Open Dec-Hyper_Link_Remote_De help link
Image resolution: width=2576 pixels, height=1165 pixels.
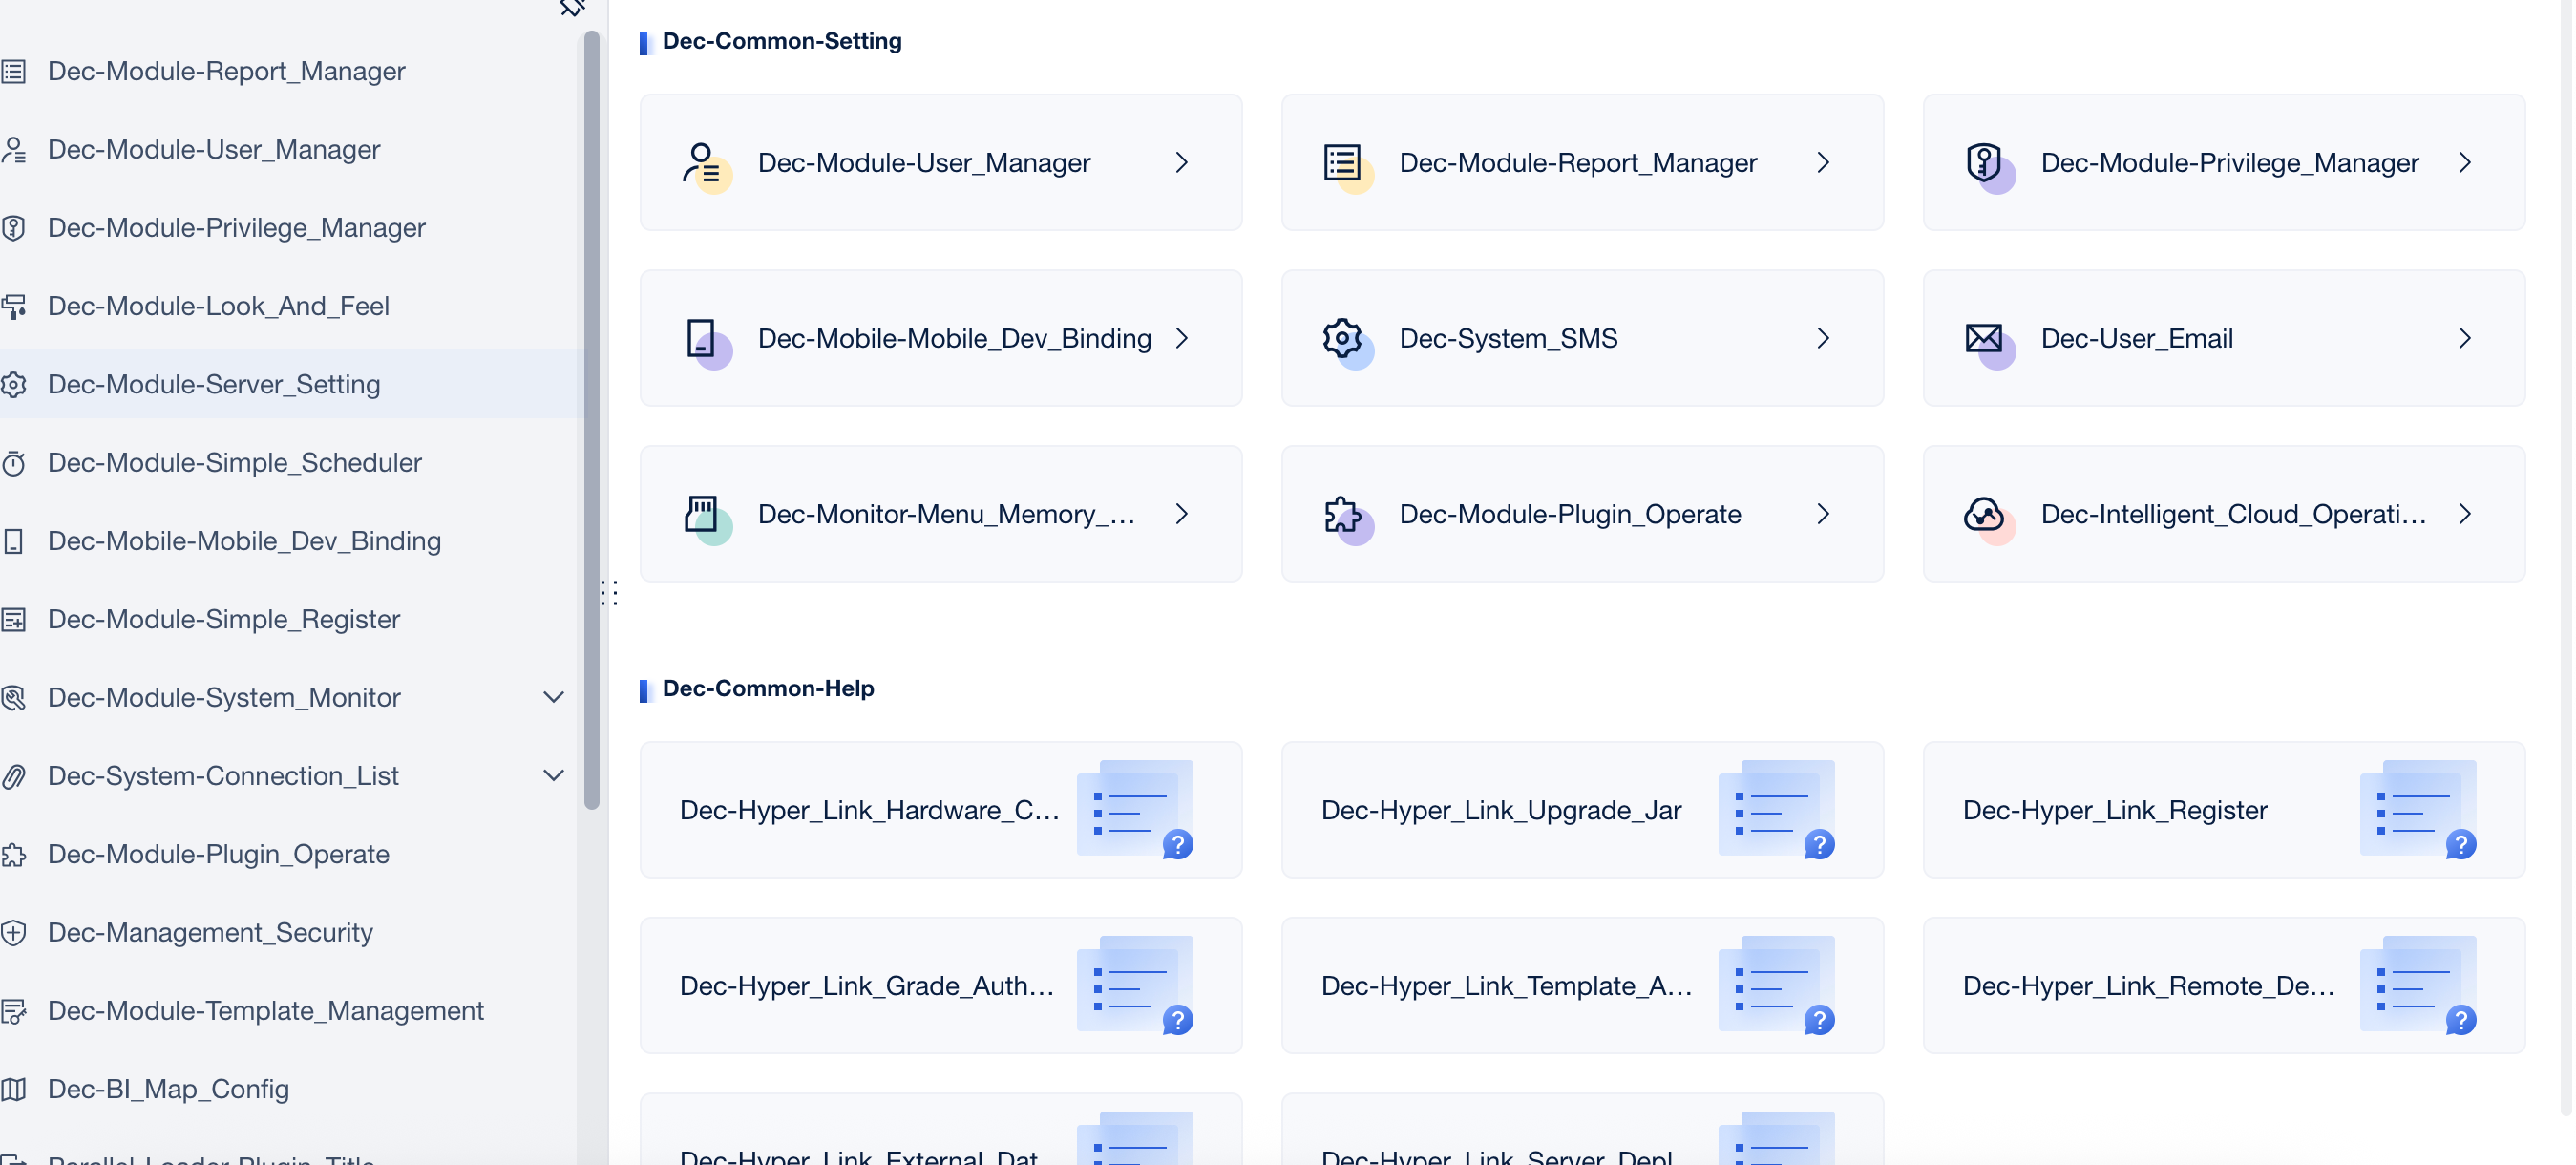[2225, 986]
